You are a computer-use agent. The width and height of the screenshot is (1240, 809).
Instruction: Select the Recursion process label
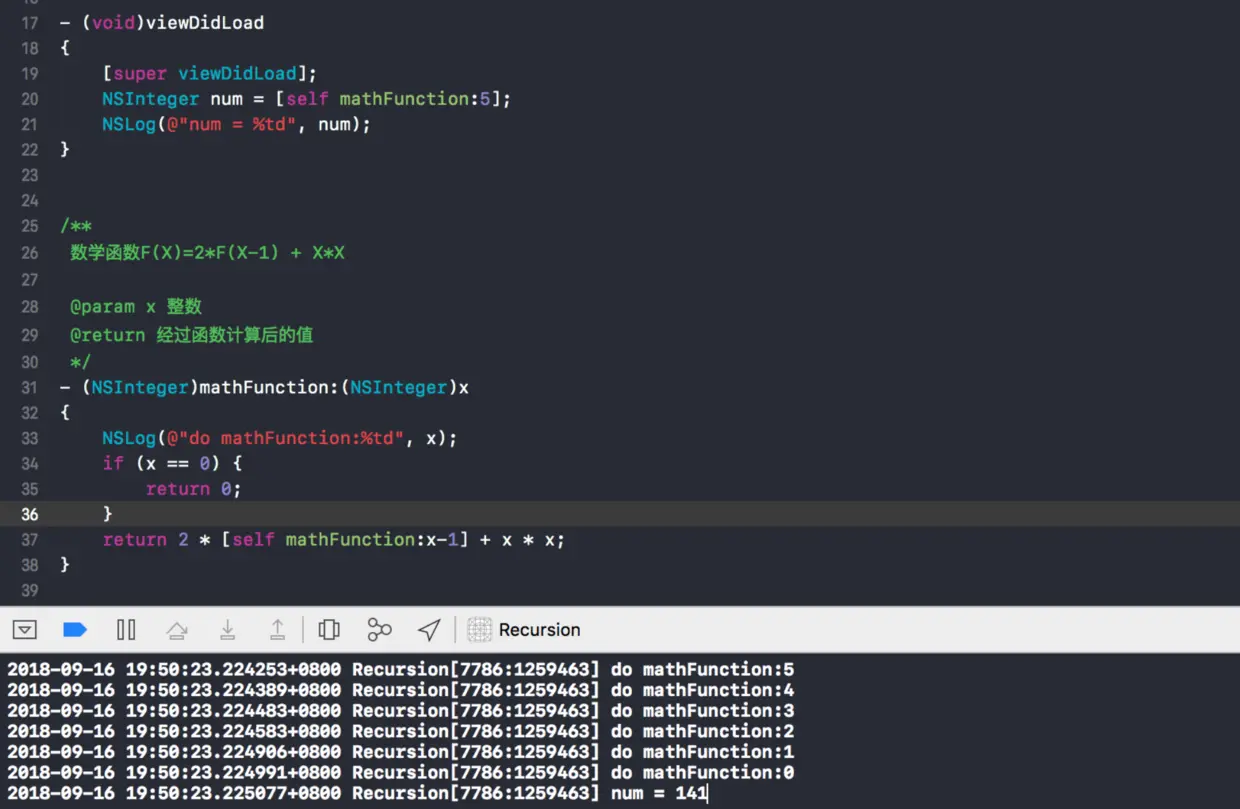[x=539, y=630]
